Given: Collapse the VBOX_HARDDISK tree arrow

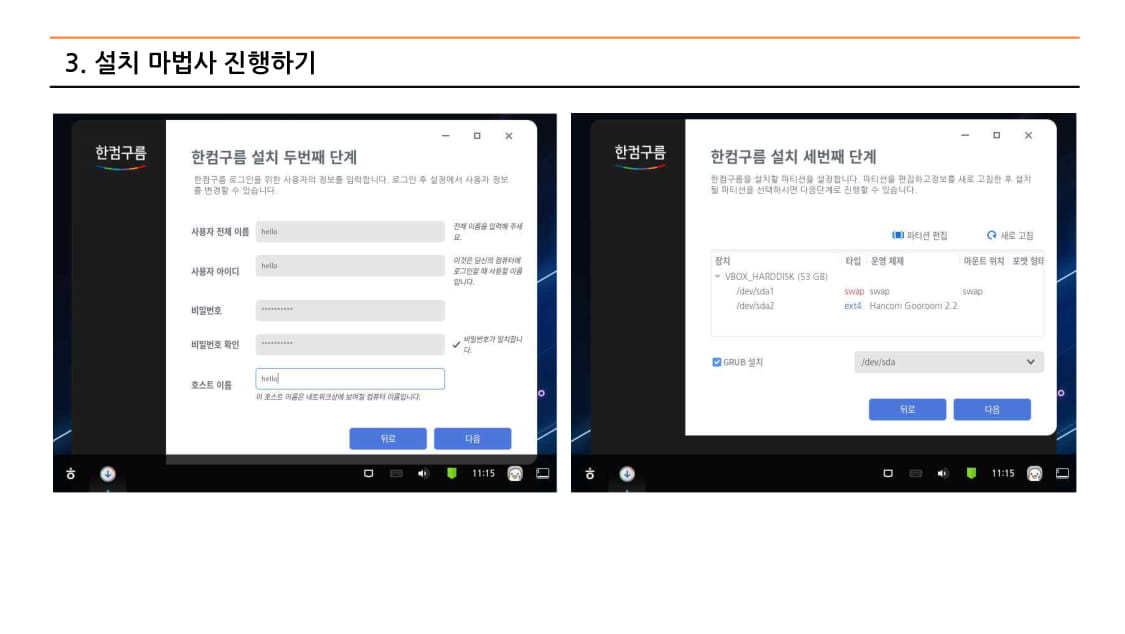Looking at the screenshot, I should click(x=717, y=276).
